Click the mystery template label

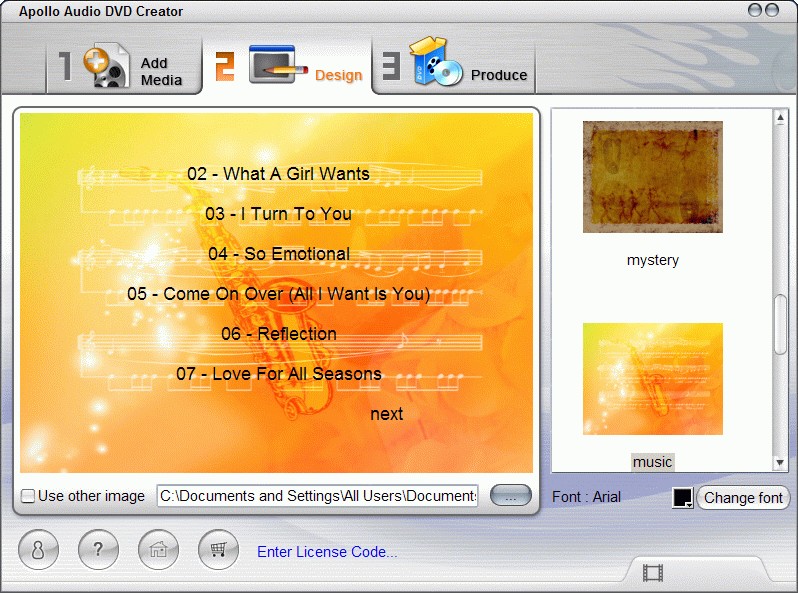(x=653, y=260)
